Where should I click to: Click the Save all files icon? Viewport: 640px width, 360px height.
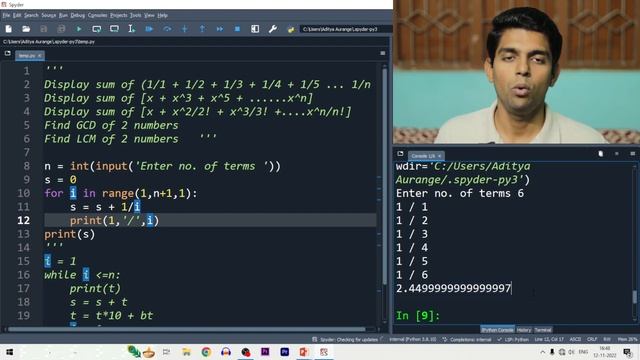tap(61, 29)
